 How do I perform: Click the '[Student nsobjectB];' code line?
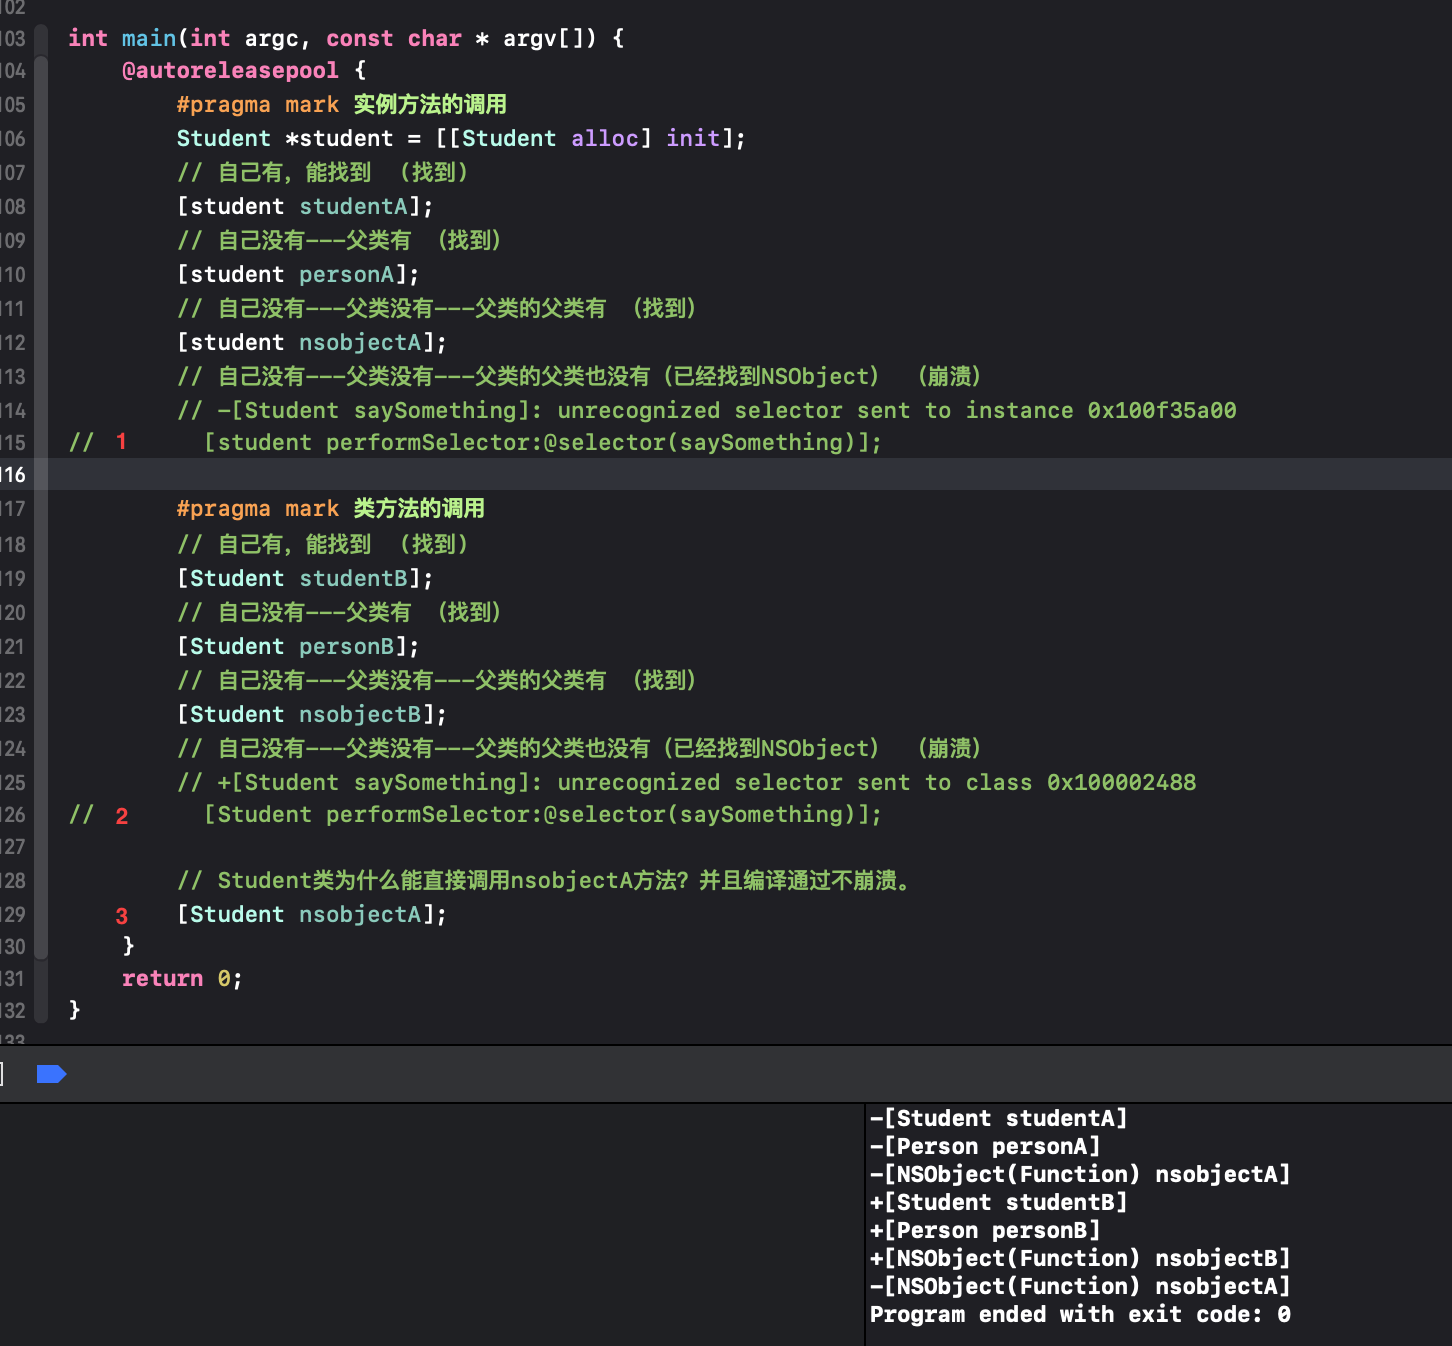click(x=312, y=714)
